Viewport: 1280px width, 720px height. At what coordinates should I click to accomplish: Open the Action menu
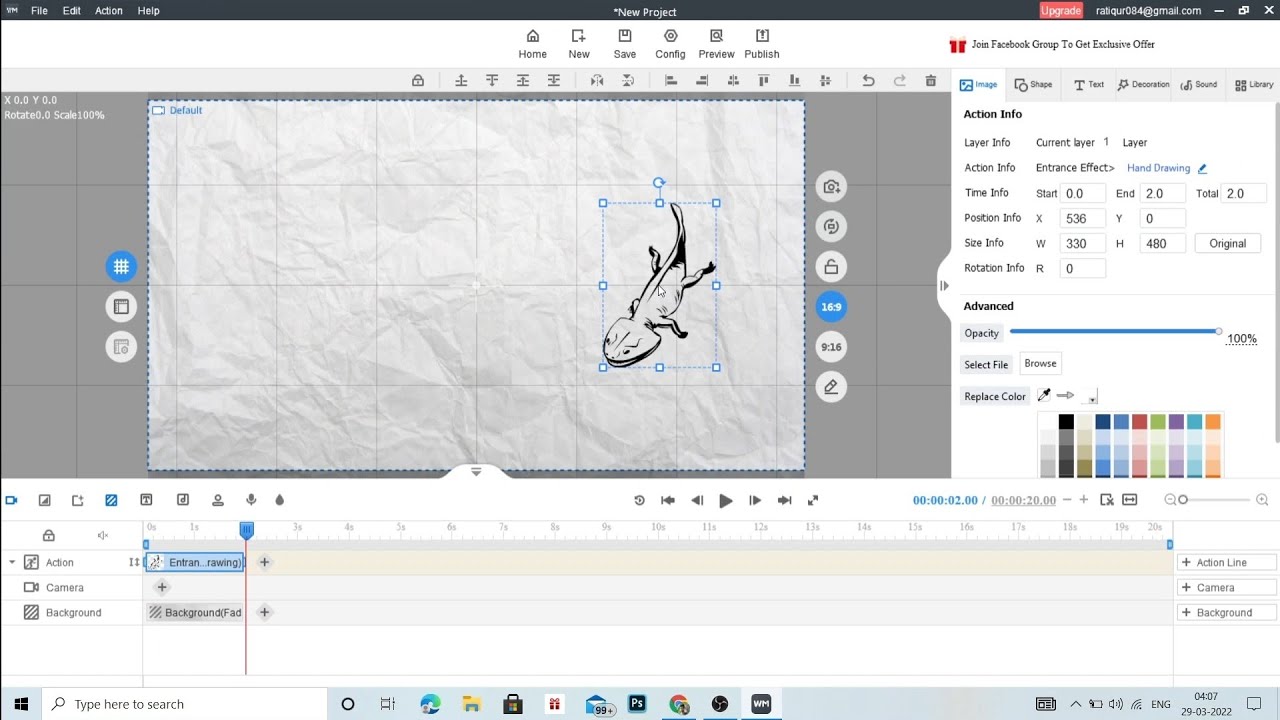point(109,11)
